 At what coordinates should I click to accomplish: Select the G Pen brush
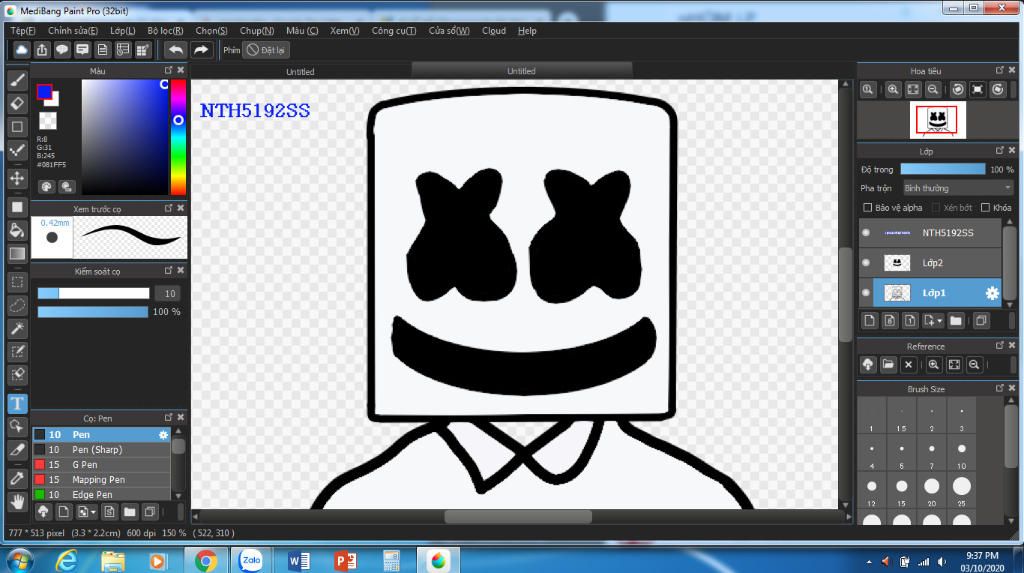(101, 465)
